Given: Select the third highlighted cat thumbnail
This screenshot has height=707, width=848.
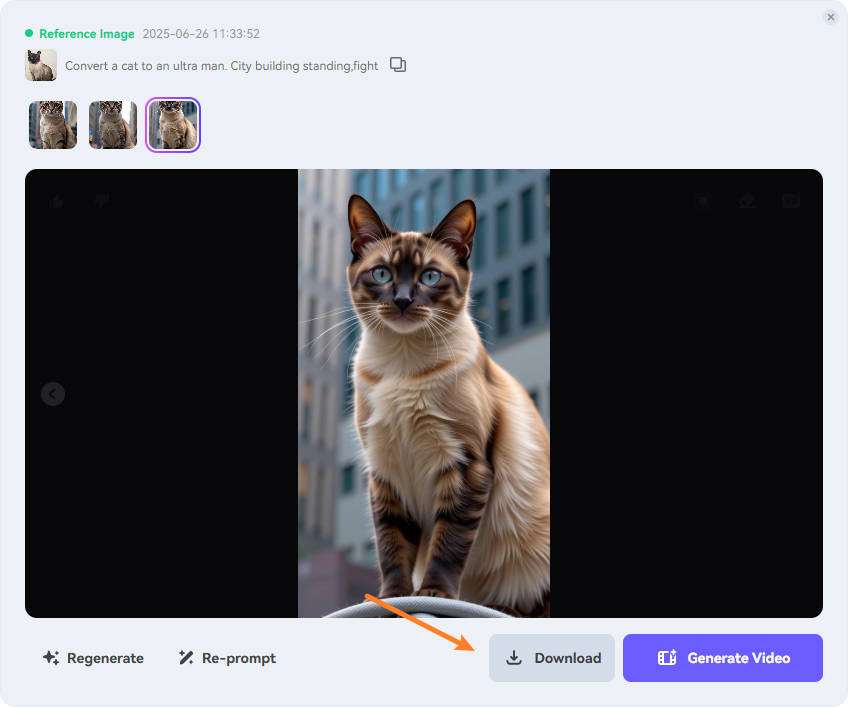Looking at the screenshot, I should pyautogui.click(x=173, y=125).
